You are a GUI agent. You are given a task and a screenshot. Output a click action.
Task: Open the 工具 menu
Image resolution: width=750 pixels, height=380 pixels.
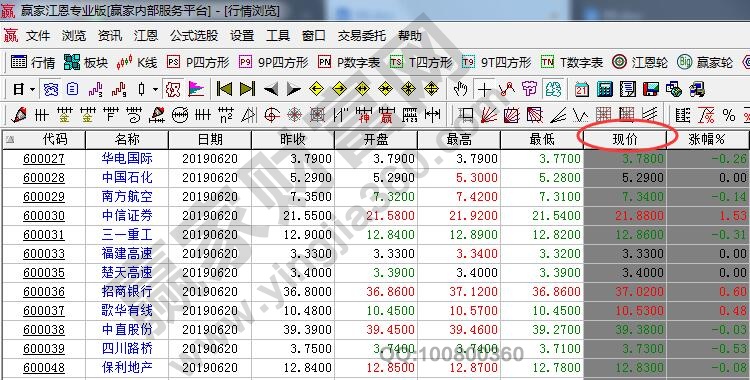278,35
